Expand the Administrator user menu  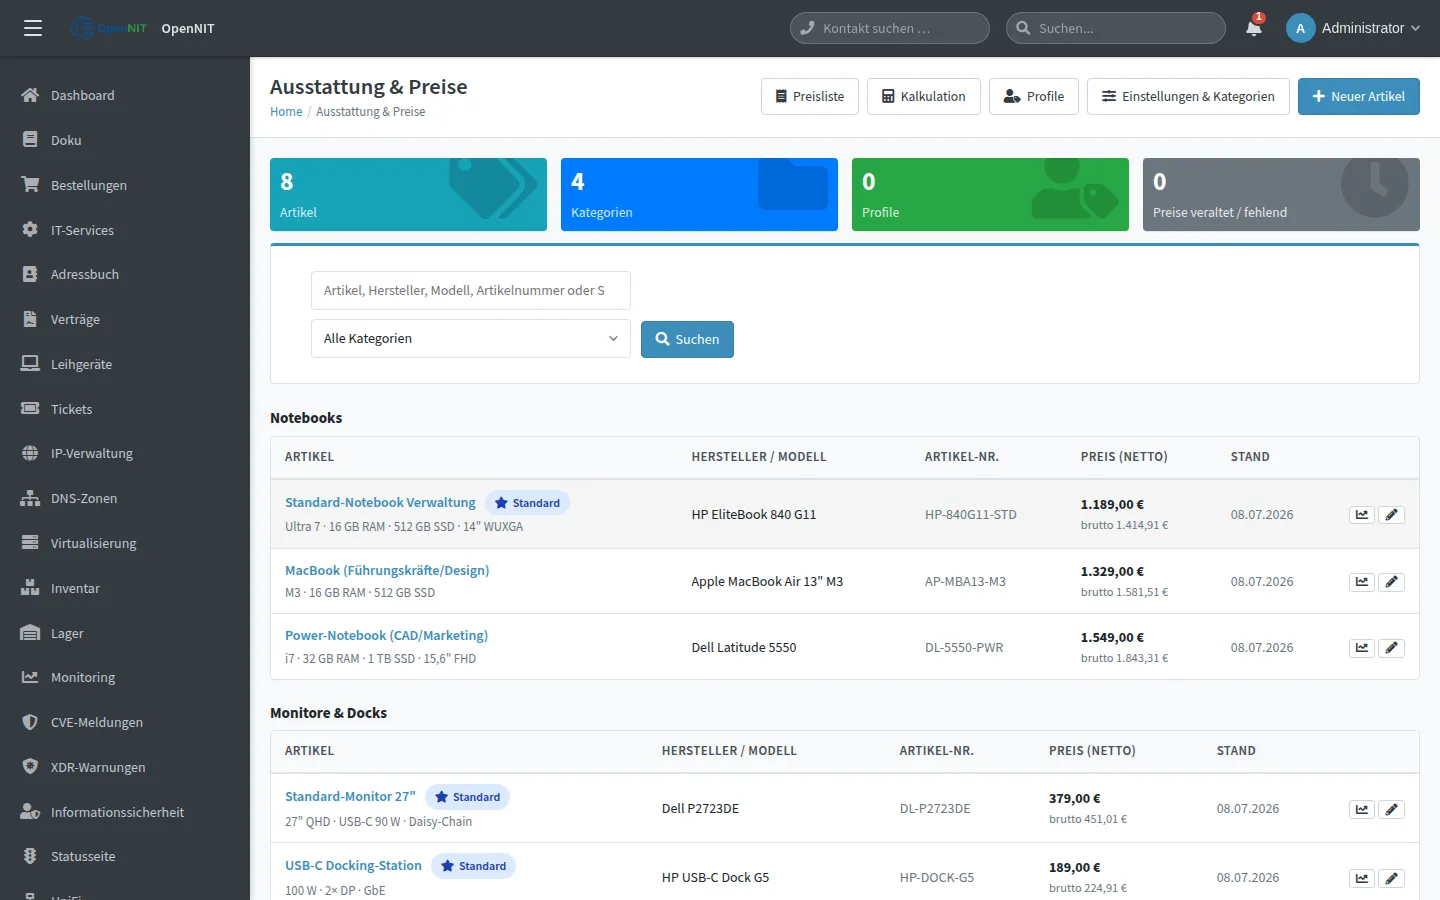(1354, 28)
